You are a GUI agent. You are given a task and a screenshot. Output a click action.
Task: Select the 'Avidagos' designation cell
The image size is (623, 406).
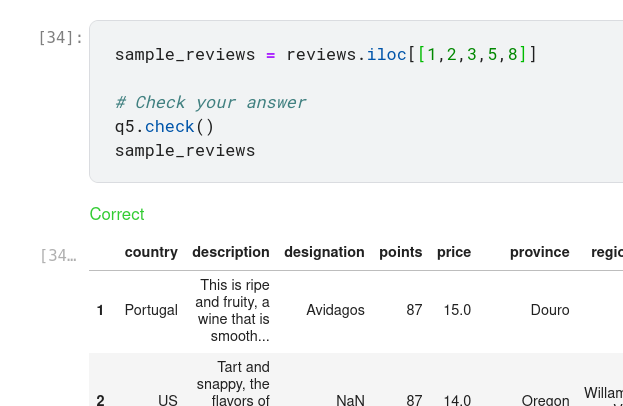point(335,311)
